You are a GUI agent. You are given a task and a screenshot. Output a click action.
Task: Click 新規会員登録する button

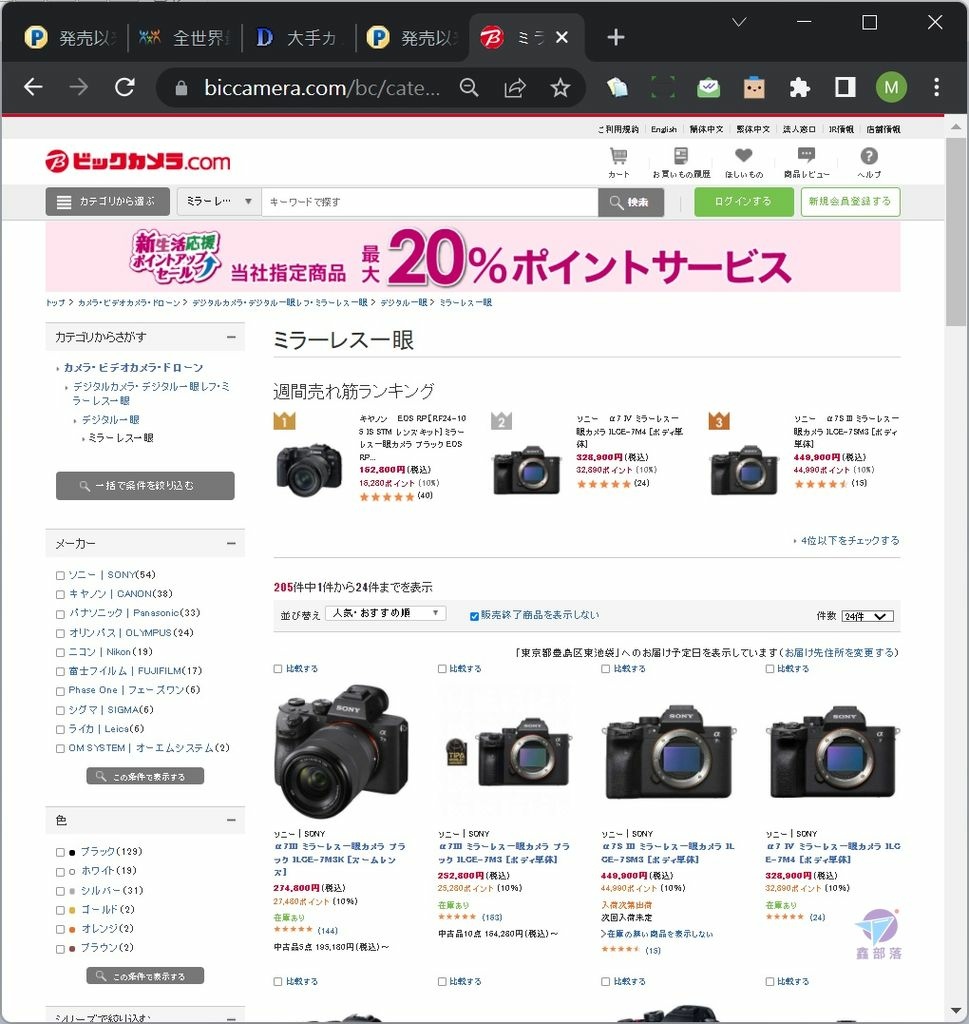point(850,202)
